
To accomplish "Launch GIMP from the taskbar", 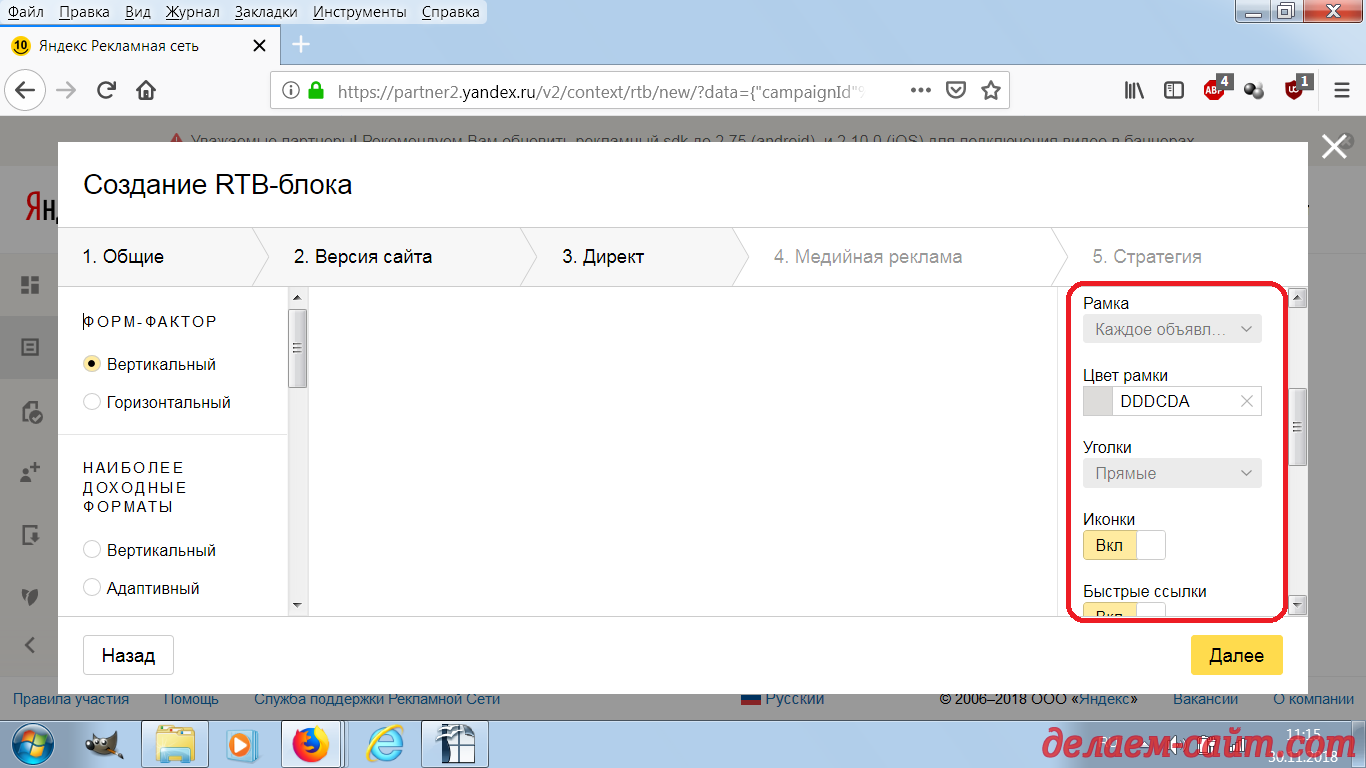I will click(x=102, y=745).
